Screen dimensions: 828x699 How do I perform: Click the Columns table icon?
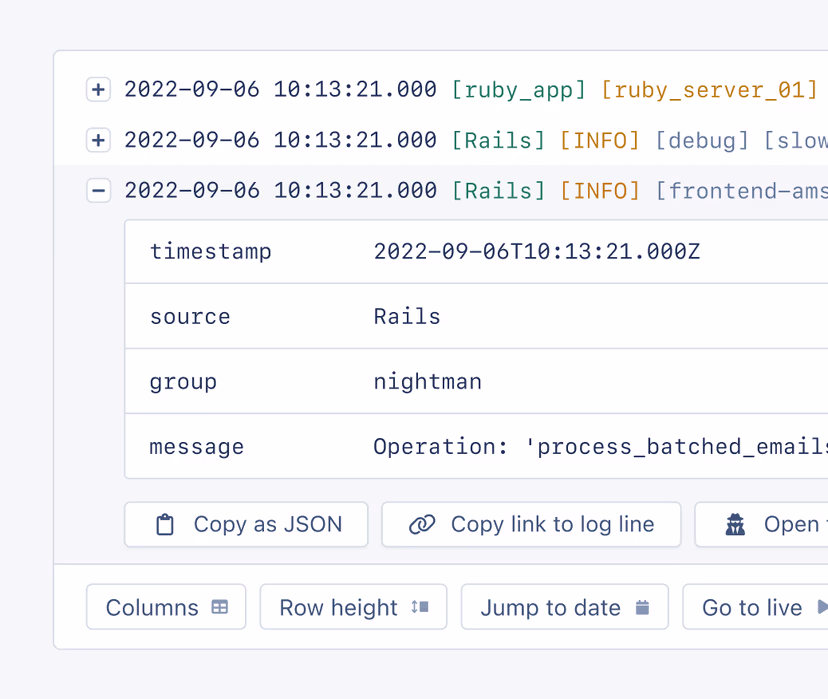point(220,607)
